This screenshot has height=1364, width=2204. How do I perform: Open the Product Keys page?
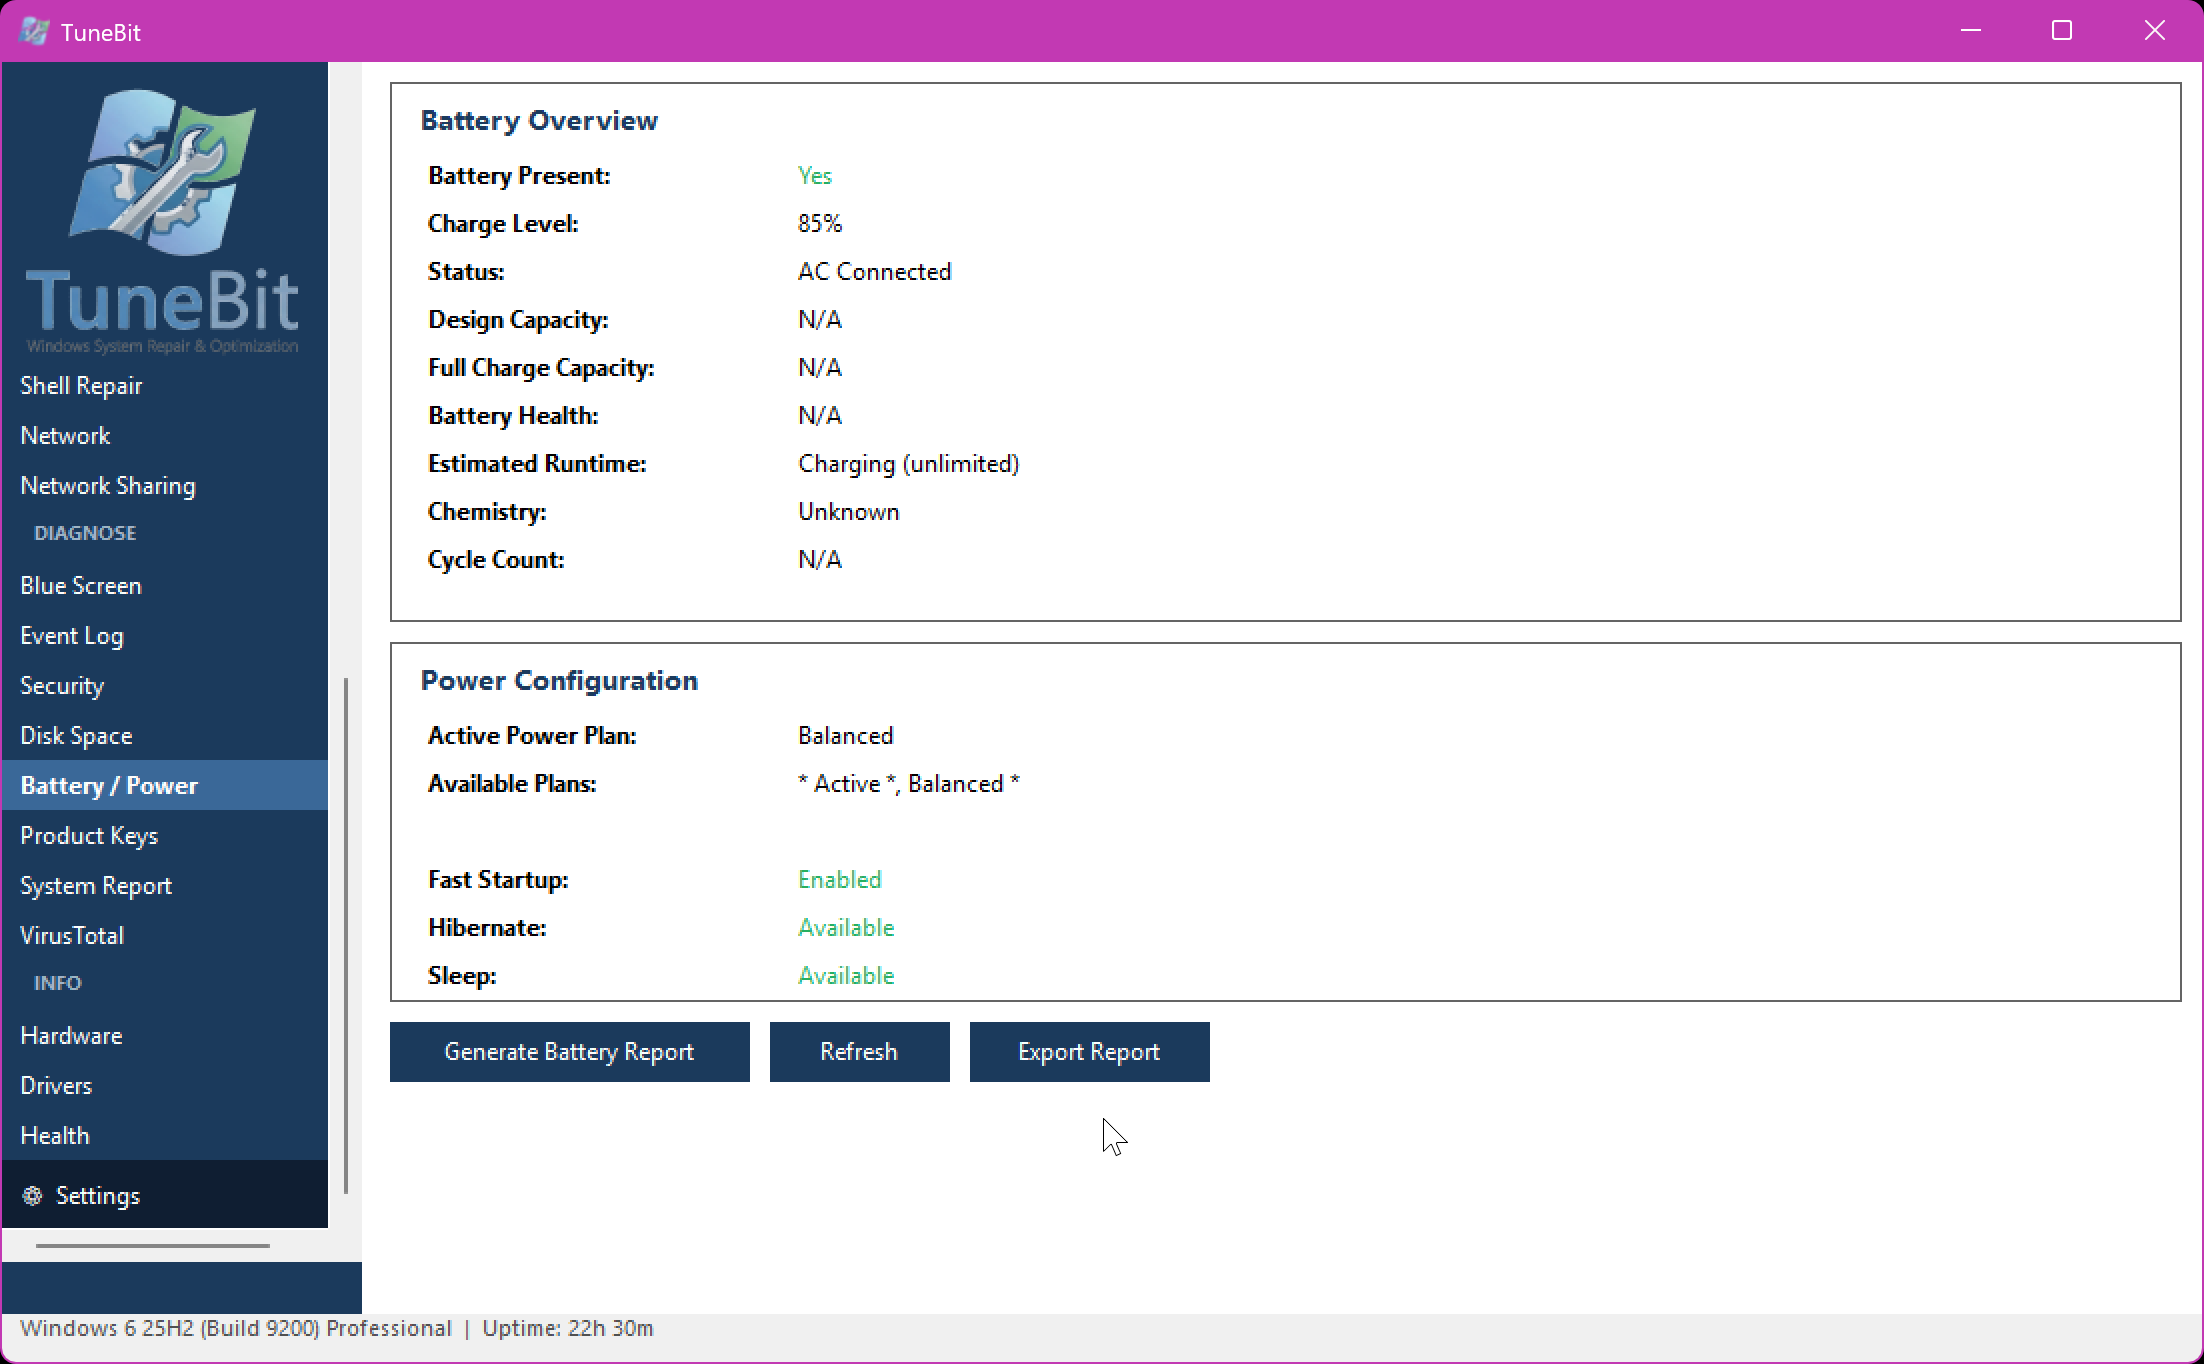pos(164,835)
